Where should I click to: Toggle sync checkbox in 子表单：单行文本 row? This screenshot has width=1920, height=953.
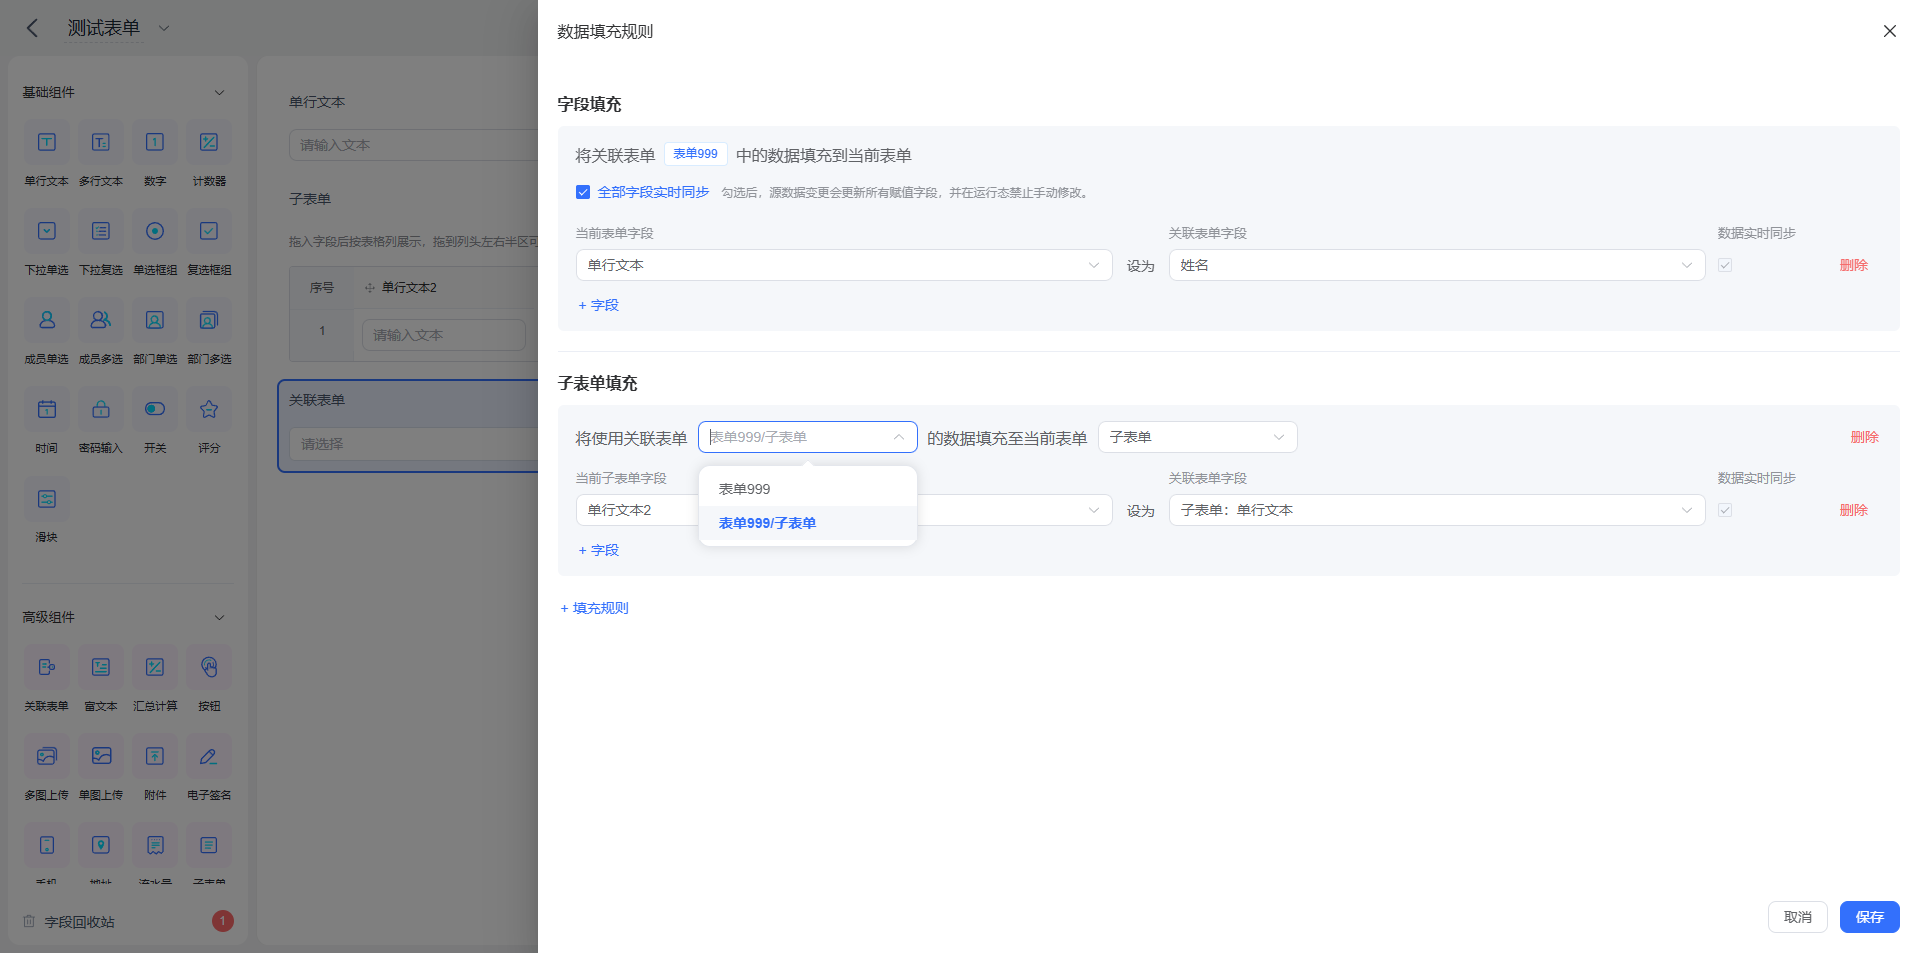coord(1725,510)
